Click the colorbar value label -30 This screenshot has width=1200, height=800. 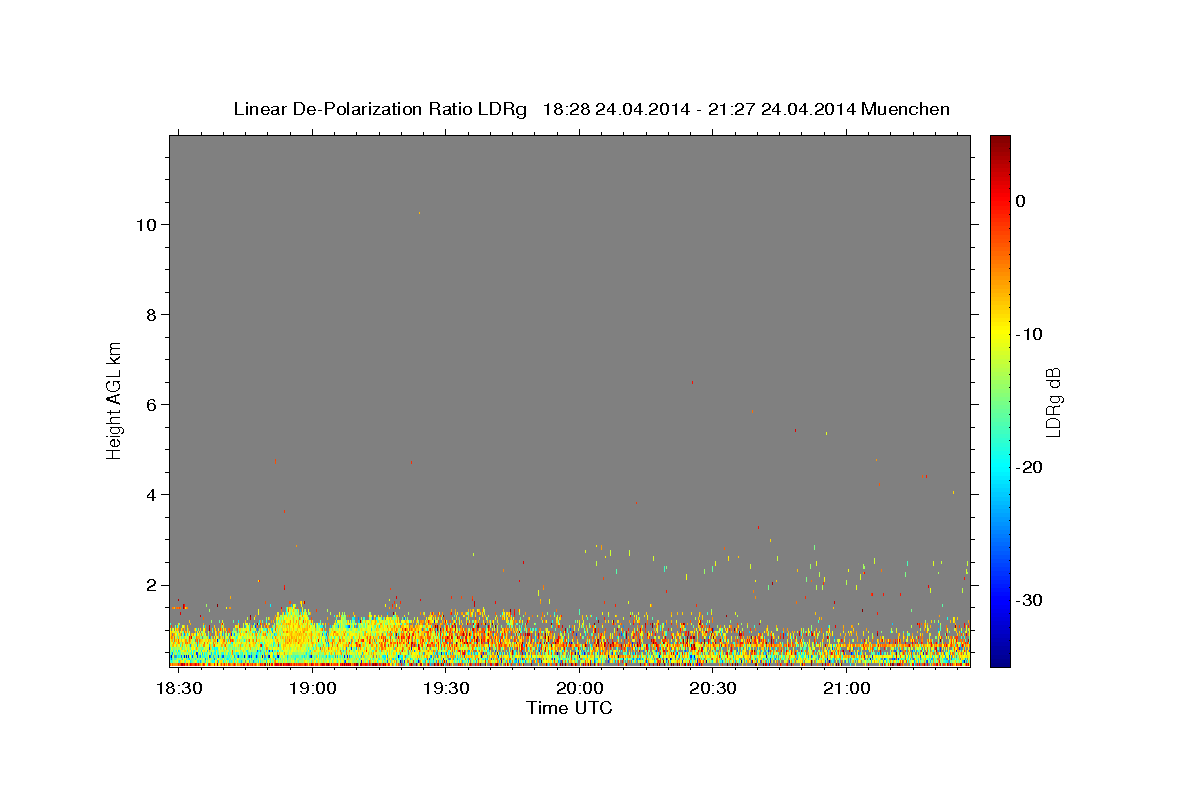pos(1029,600)
